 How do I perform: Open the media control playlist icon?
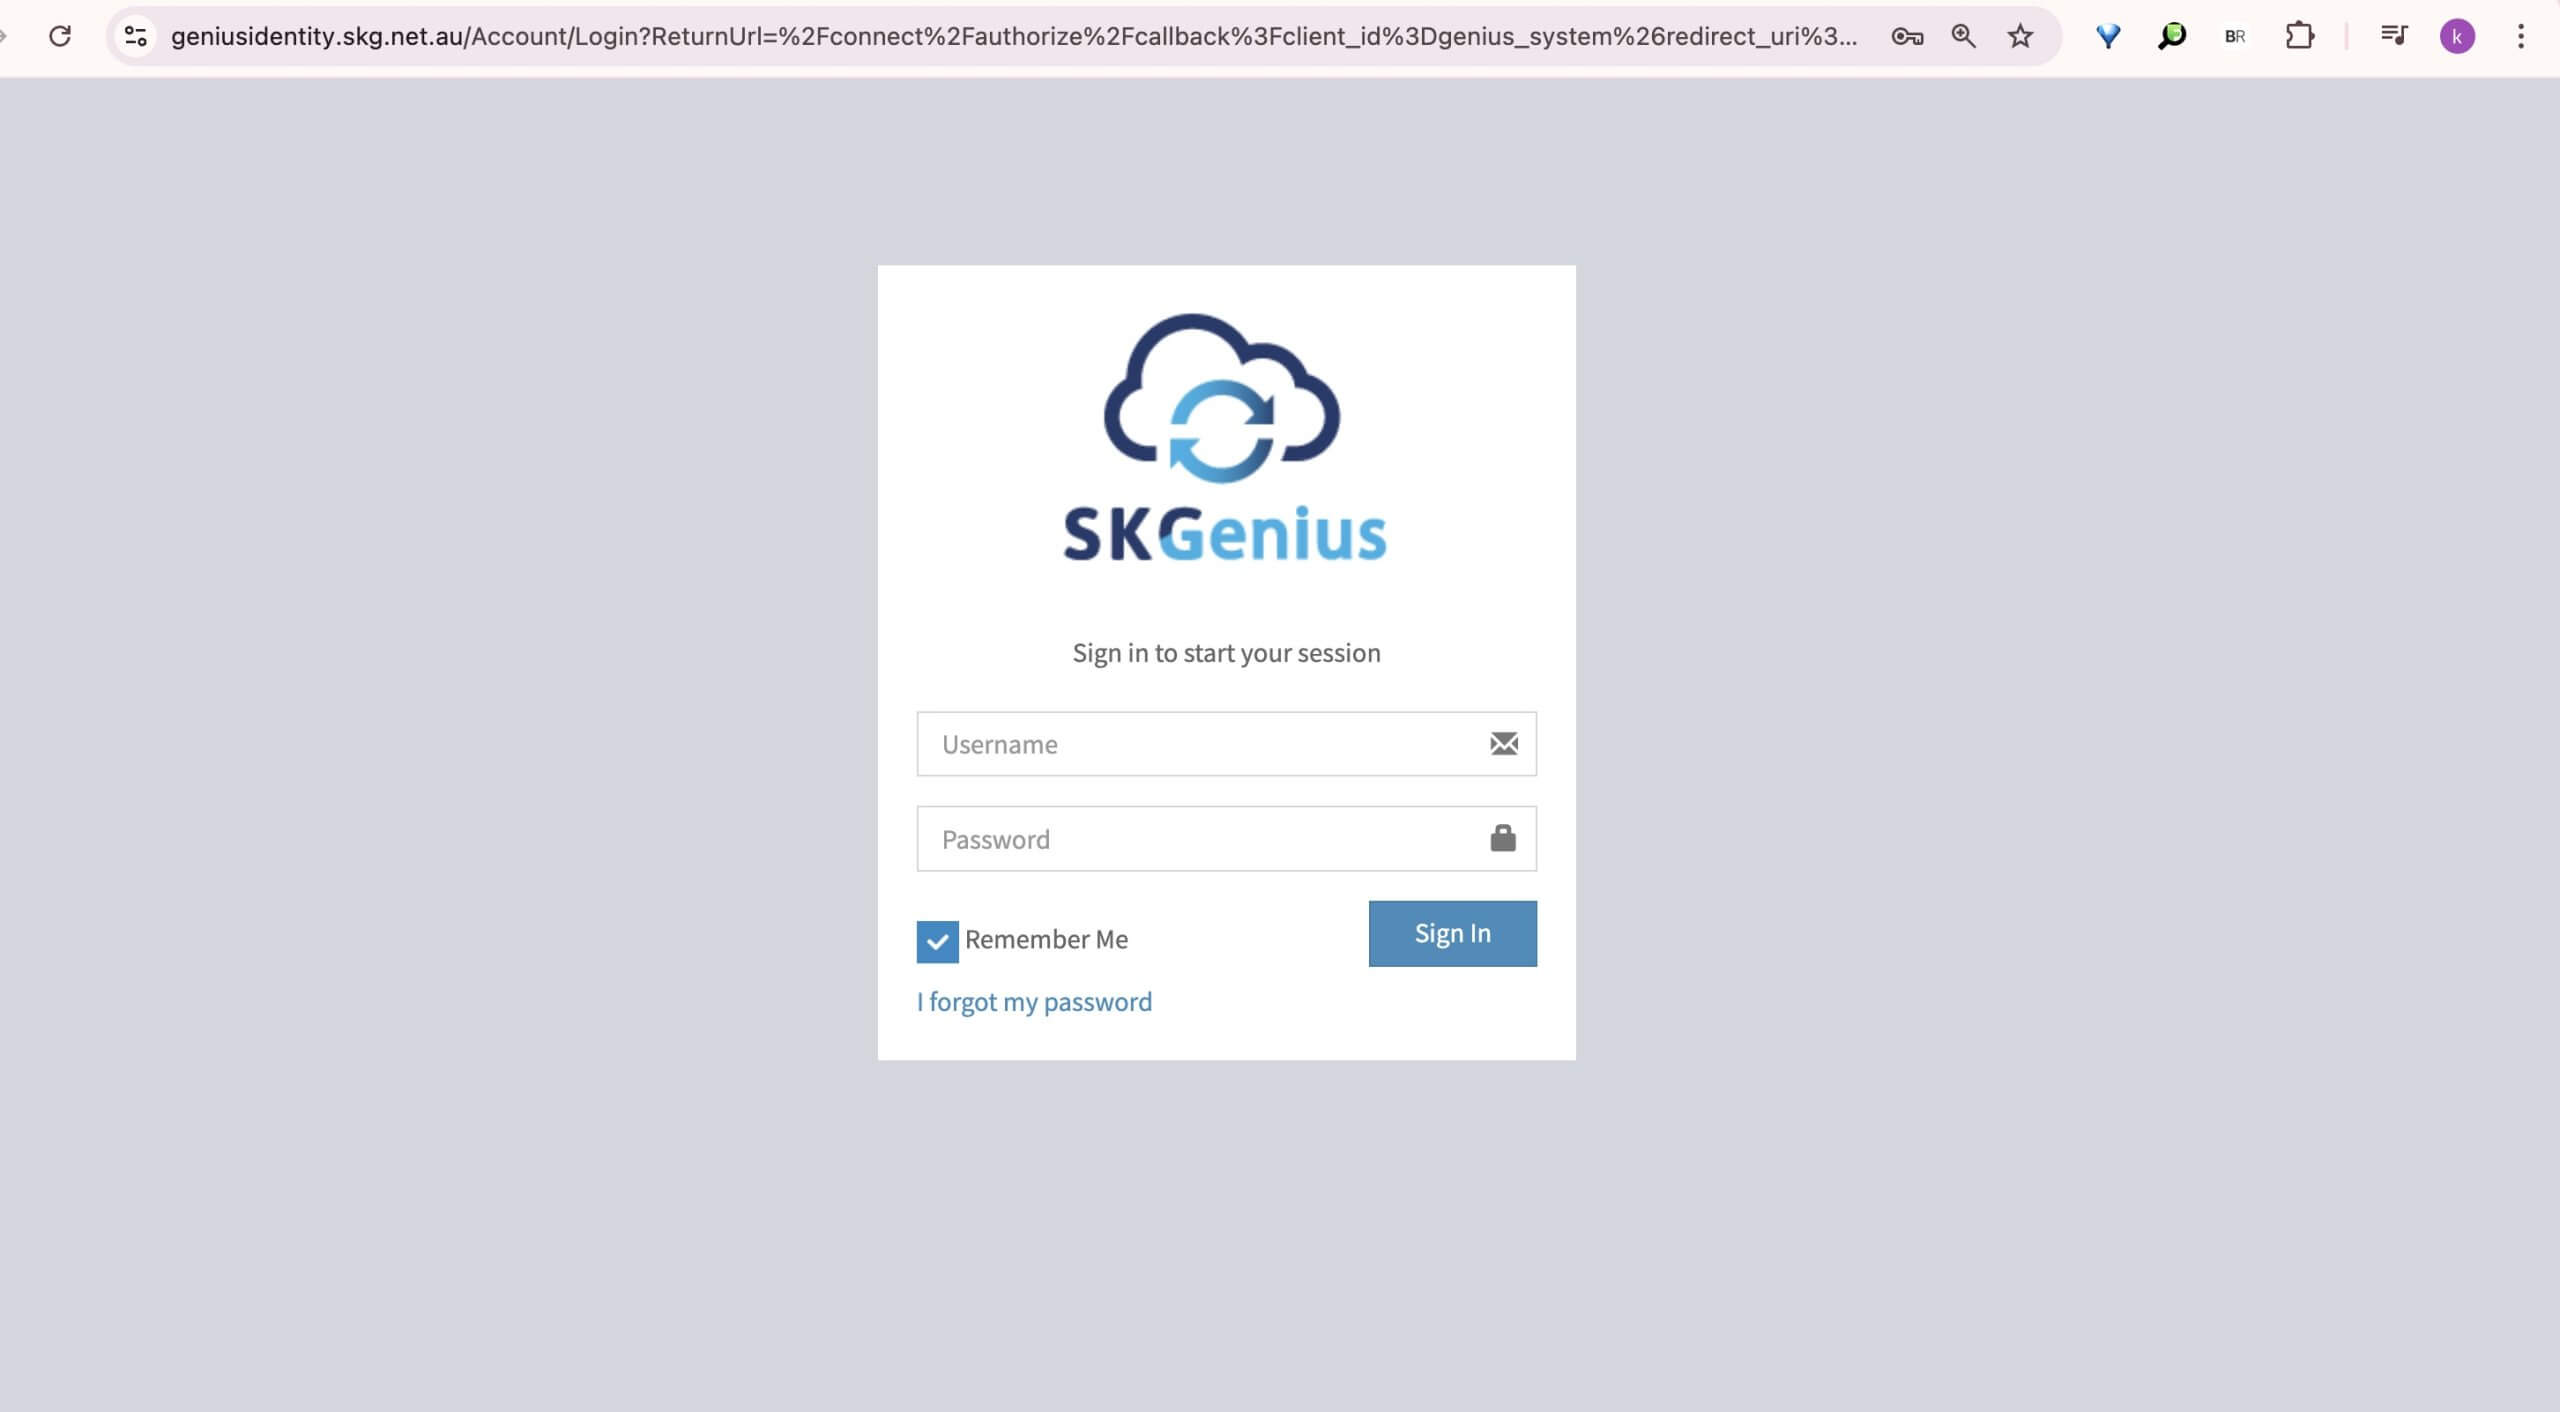click(x=2393, y=36)
